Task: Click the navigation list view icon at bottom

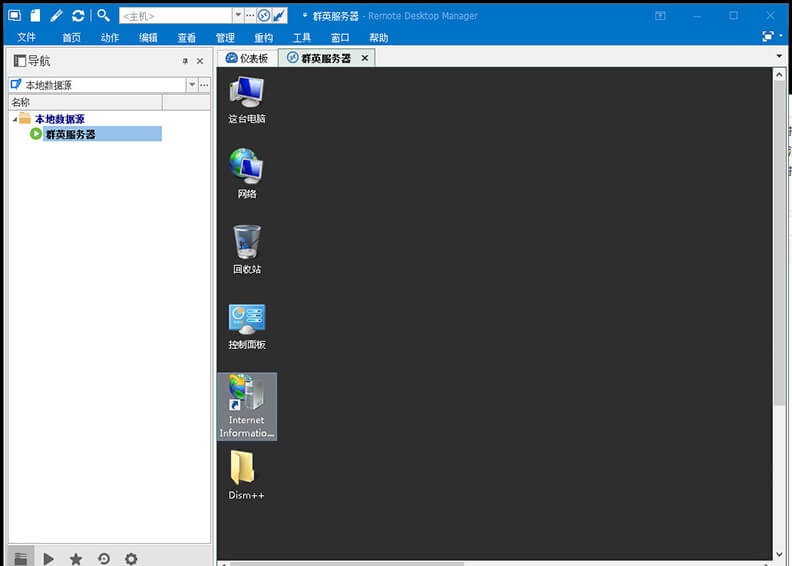Action: click(x=21, y=558)
